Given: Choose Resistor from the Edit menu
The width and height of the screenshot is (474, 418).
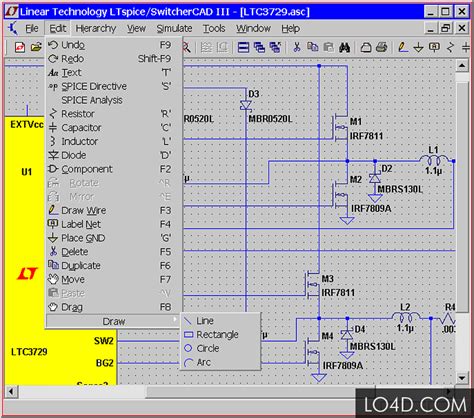Looking at the screenshot, I should pyautogui.click(x=113, y=114).
